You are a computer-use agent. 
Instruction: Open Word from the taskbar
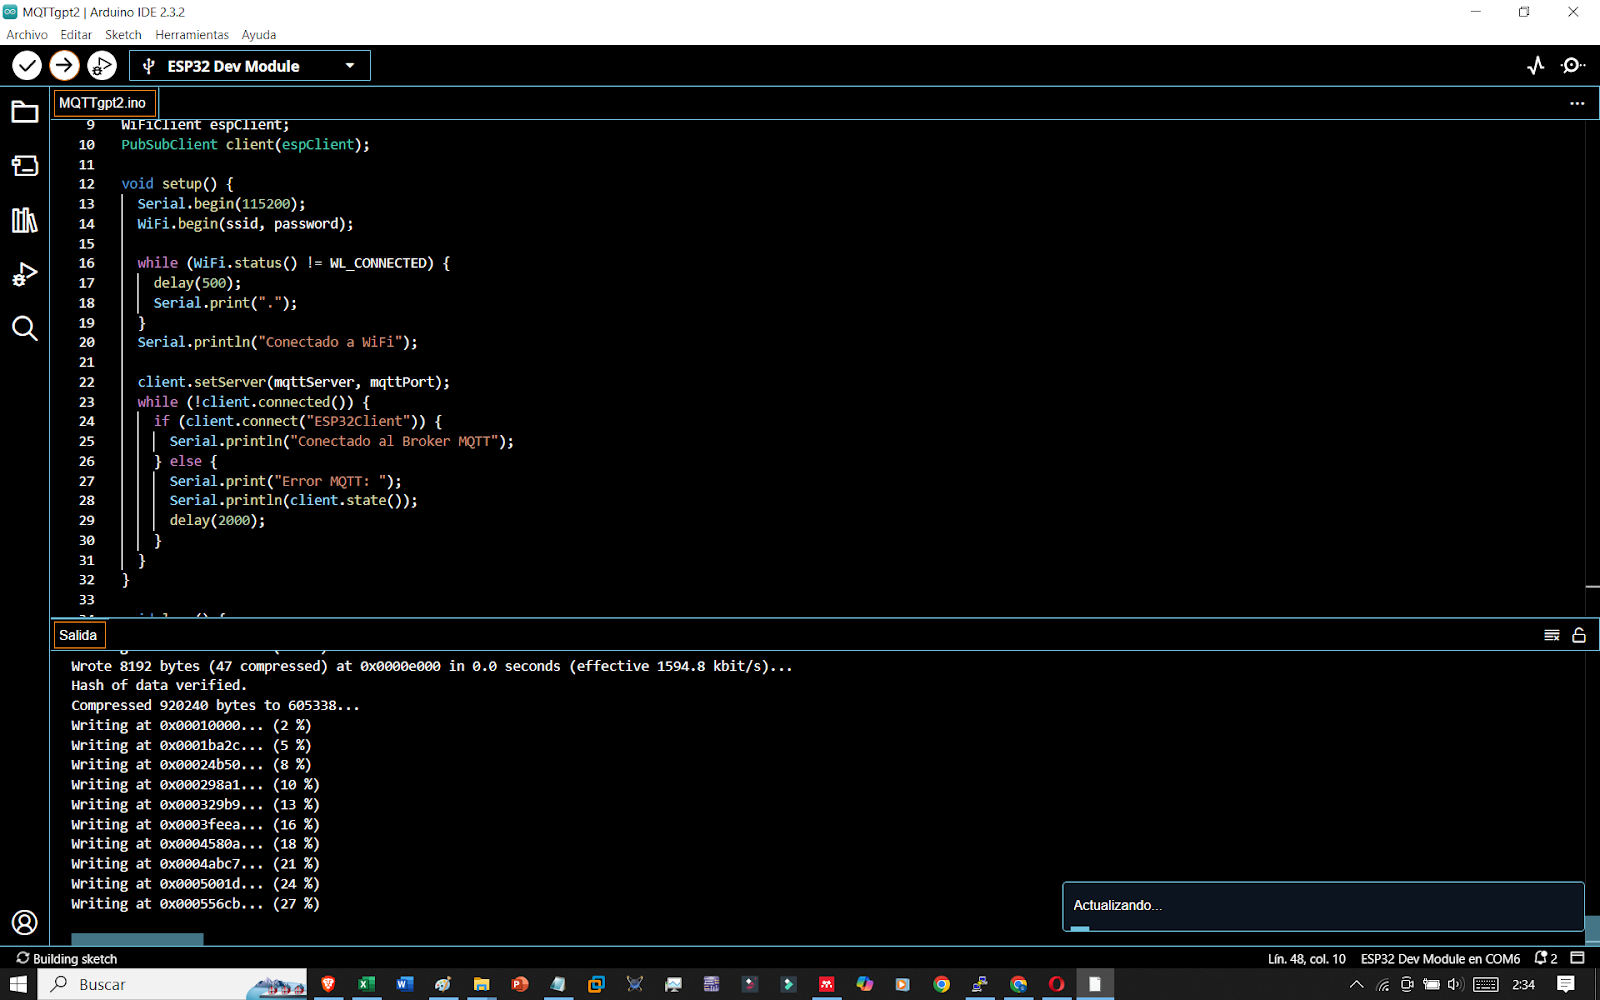pyautogui.click(x=404, y=984)
